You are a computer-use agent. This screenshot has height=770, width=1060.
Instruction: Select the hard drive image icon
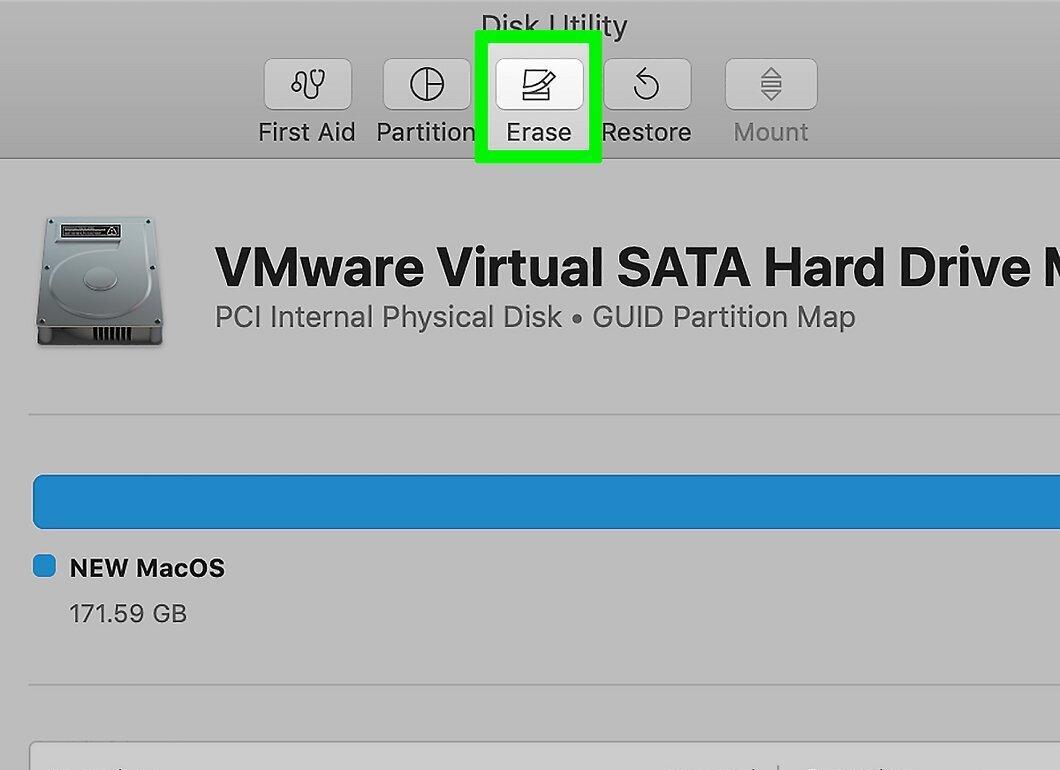pyautogui.click(x=100, y=281)
